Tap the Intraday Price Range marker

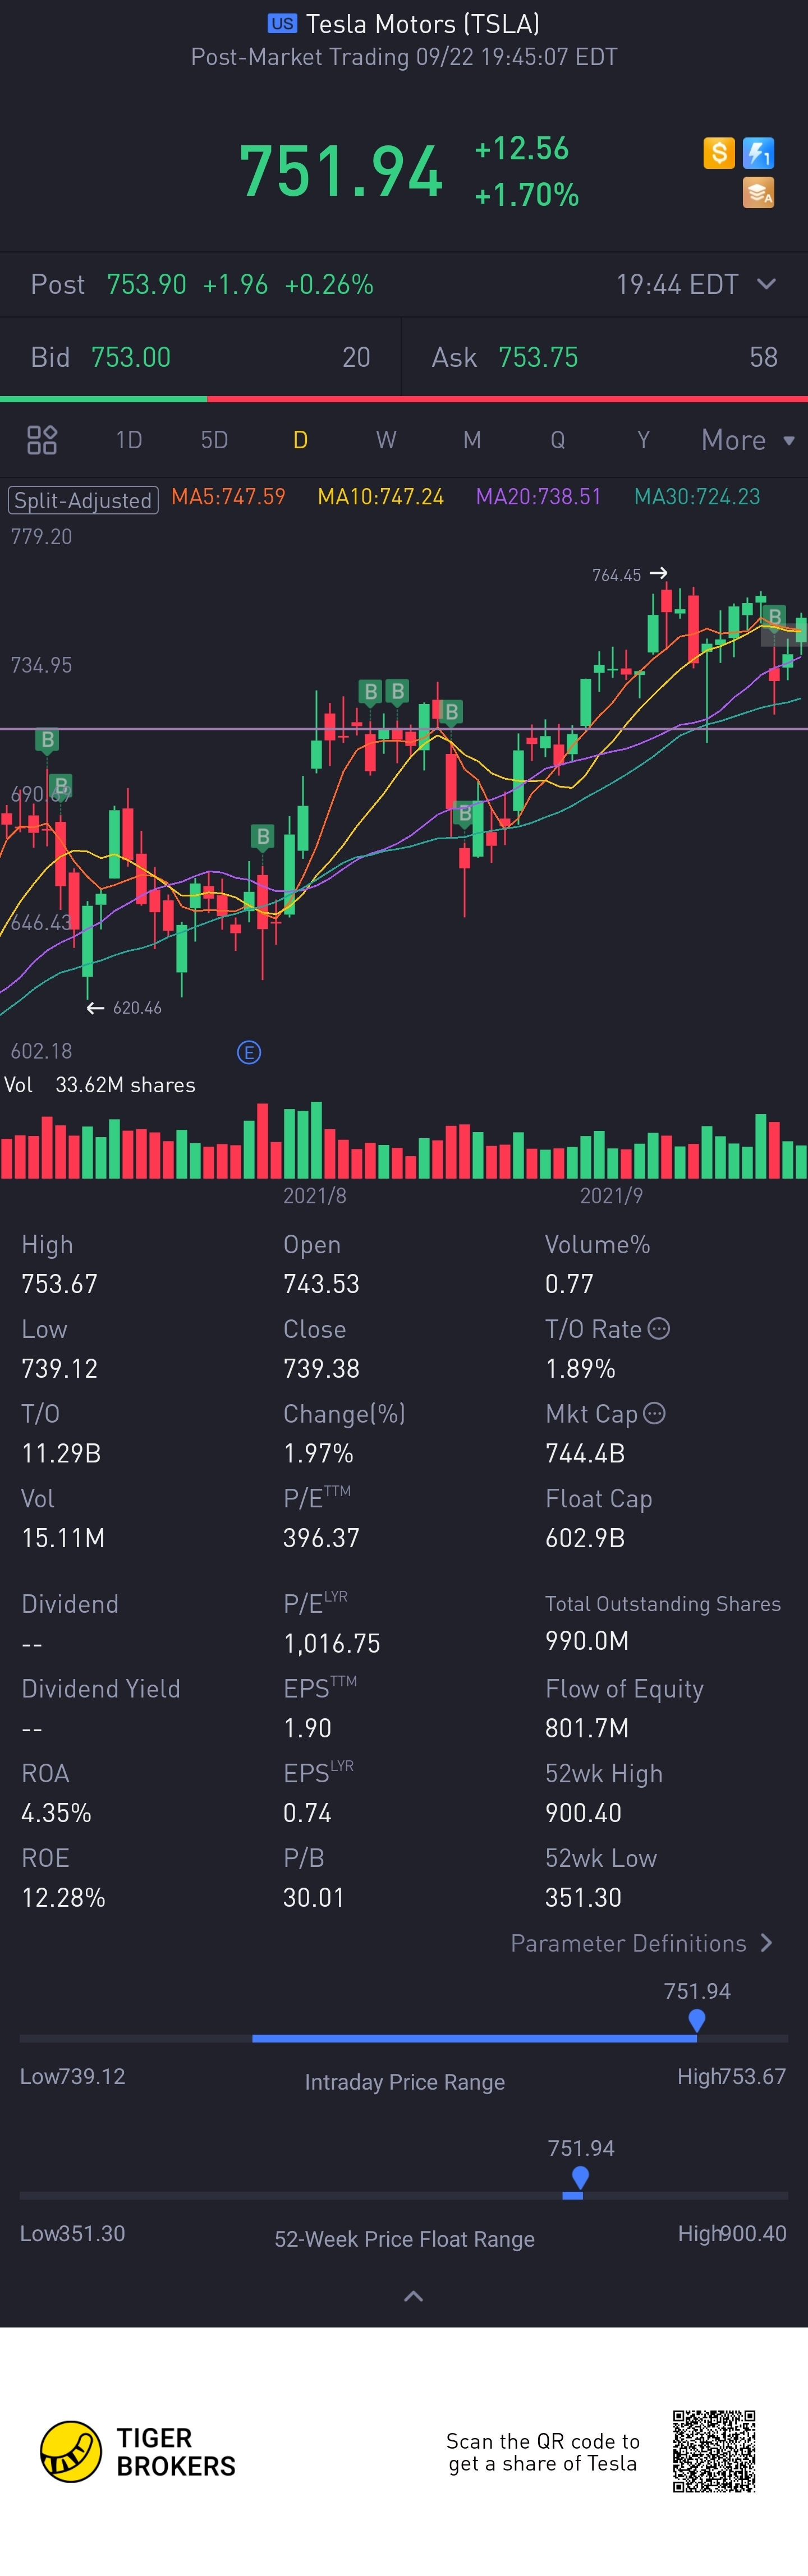pyautogui.click(x=697, y=2021)
